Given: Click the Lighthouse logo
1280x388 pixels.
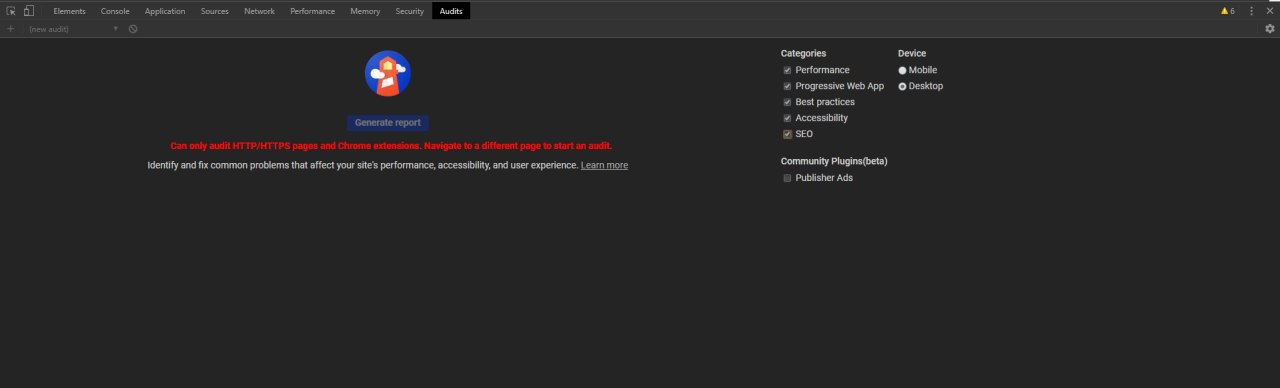Looking at the screenshot, I should [x=388, y=73].
